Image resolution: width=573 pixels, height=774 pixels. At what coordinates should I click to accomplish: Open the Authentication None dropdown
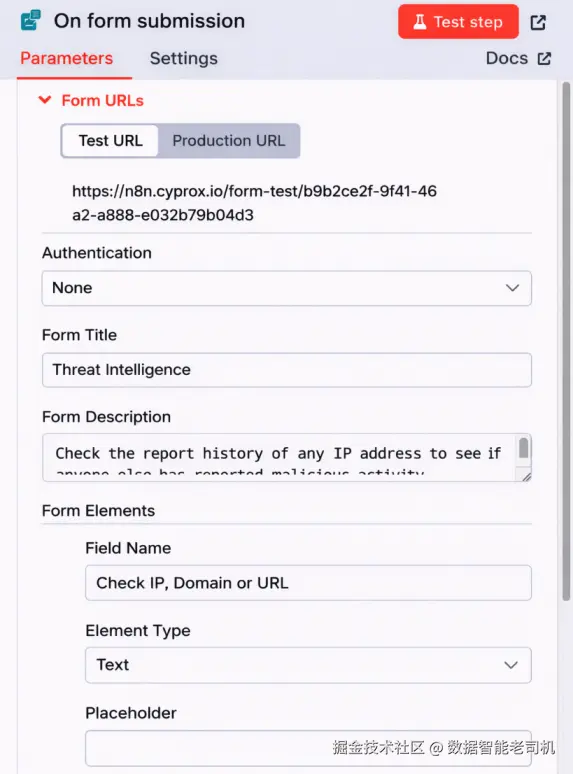[287, 288]
